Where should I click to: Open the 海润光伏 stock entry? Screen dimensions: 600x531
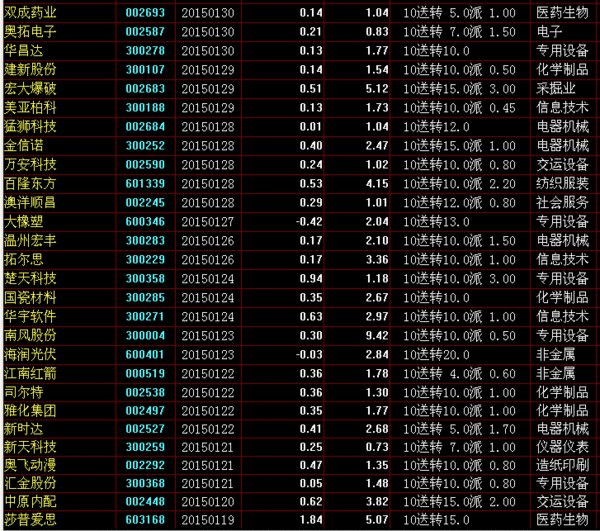(31, 354)
